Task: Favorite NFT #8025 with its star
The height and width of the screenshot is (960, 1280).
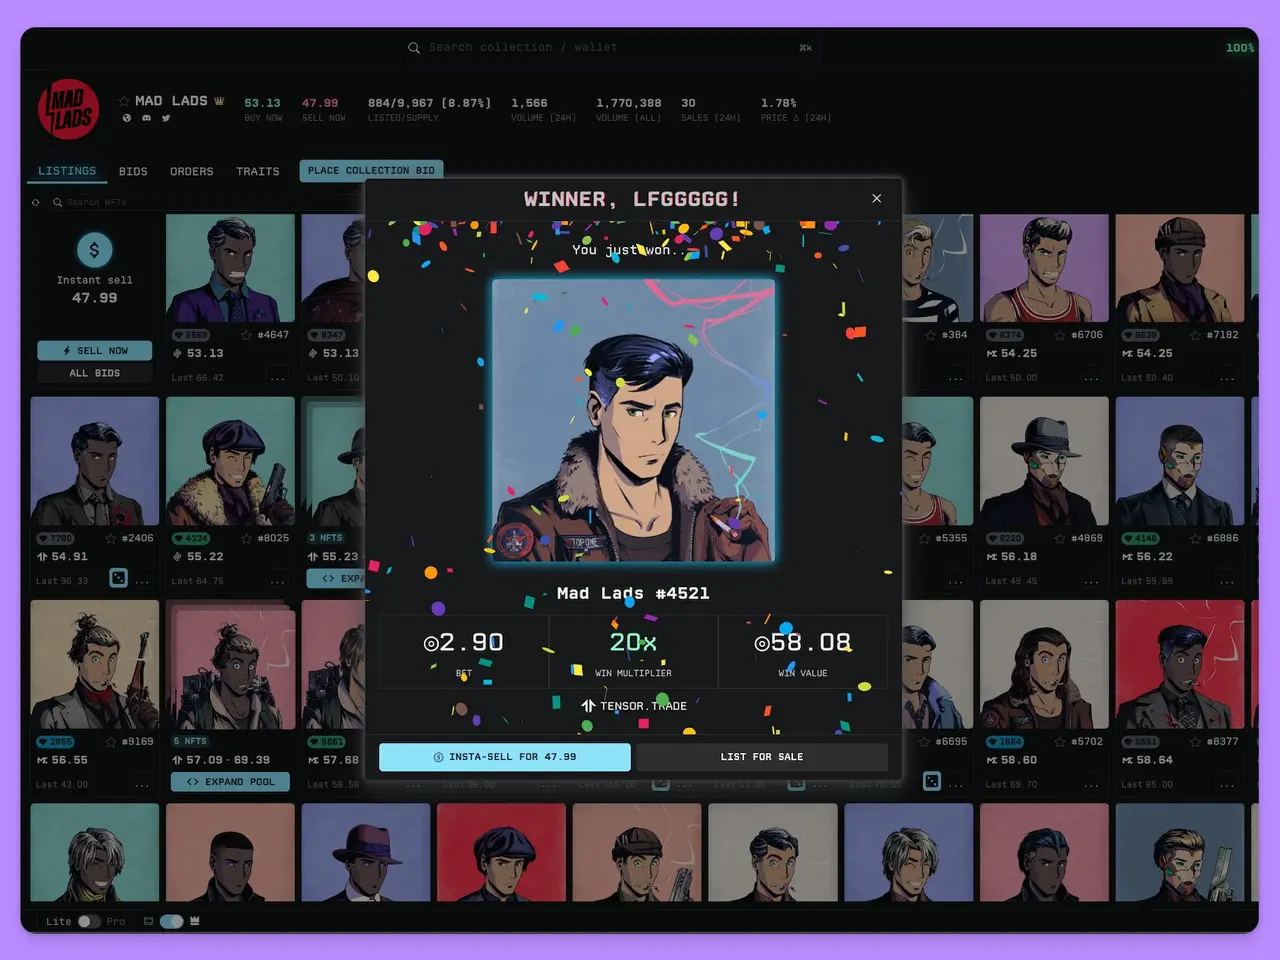Action: click(247, 538)
